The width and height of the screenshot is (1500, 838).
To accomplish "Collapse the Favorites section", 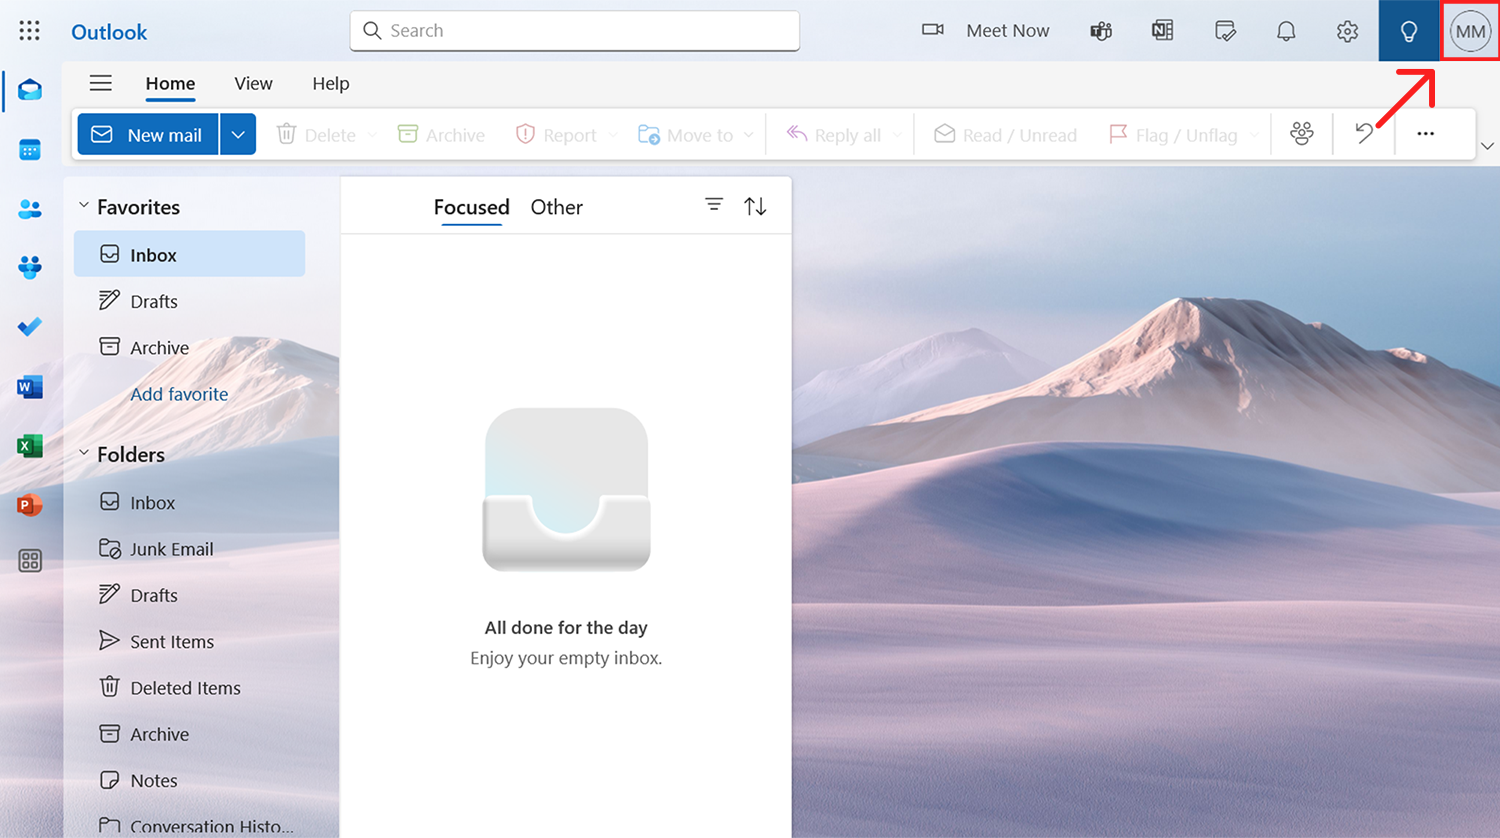I will [x=84, y=206].
